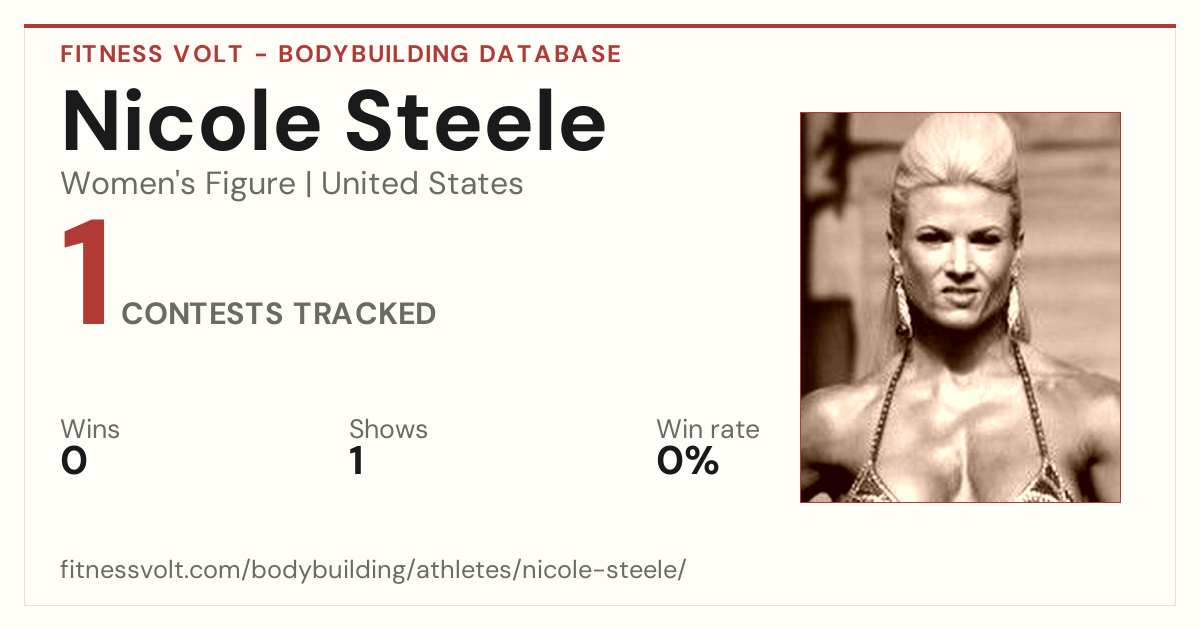Click the dash between VOLT and BODYBUILDING

coord(260,55)
